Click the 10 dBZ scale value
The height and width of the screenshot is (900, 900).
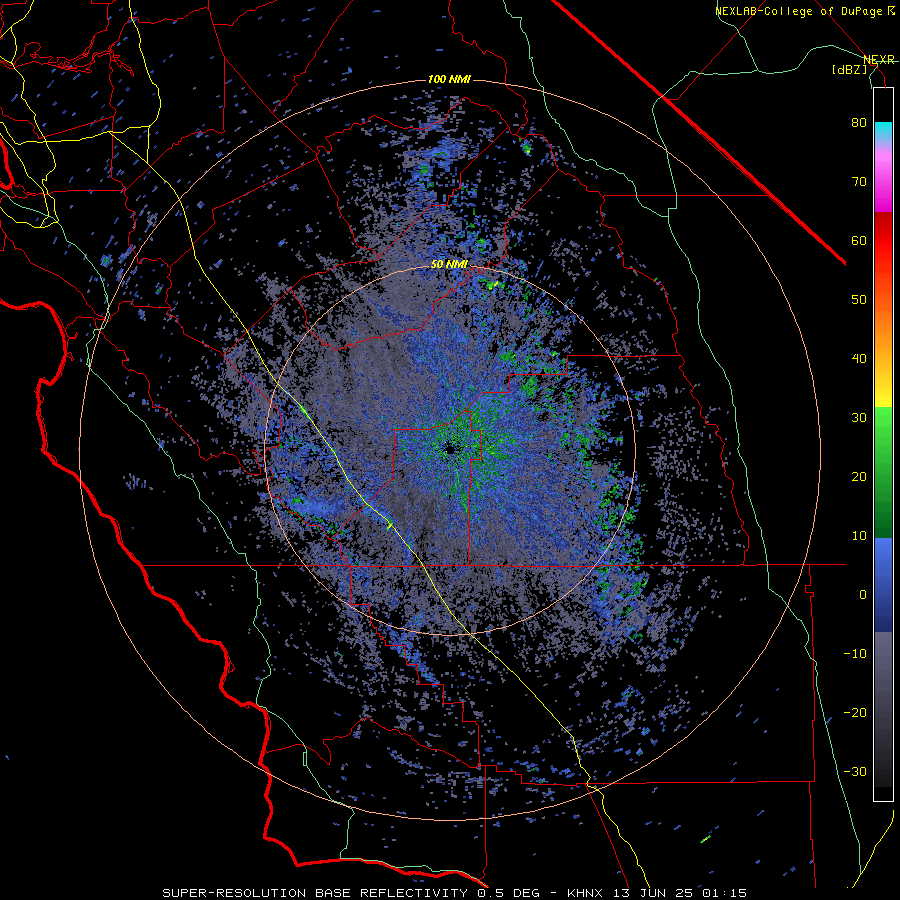(859, 536)
